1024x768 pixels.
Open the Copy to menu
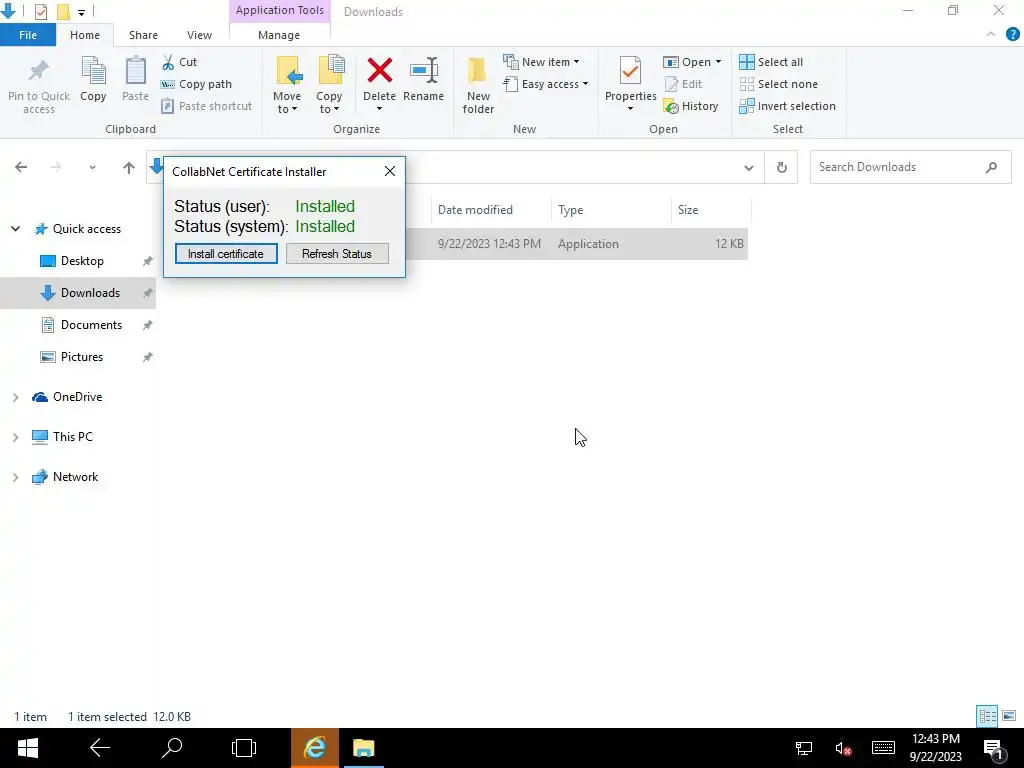tap(329, 86)
